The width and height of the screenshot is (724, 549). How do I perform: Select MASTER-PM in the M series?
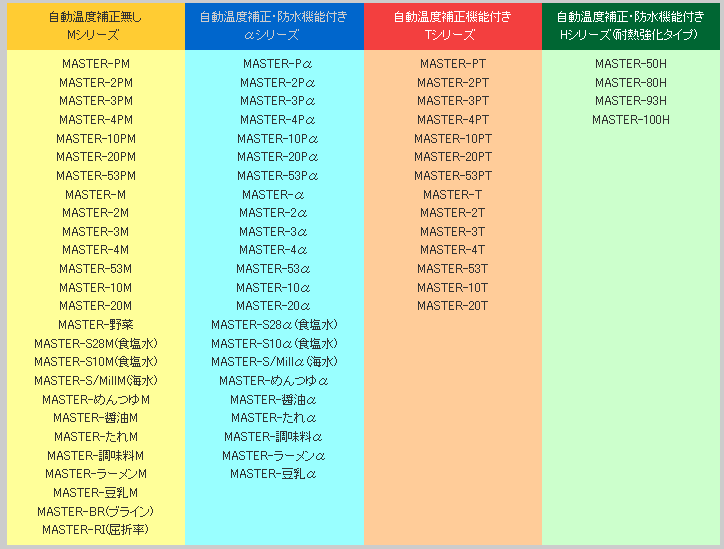click(x=96, y=64)
